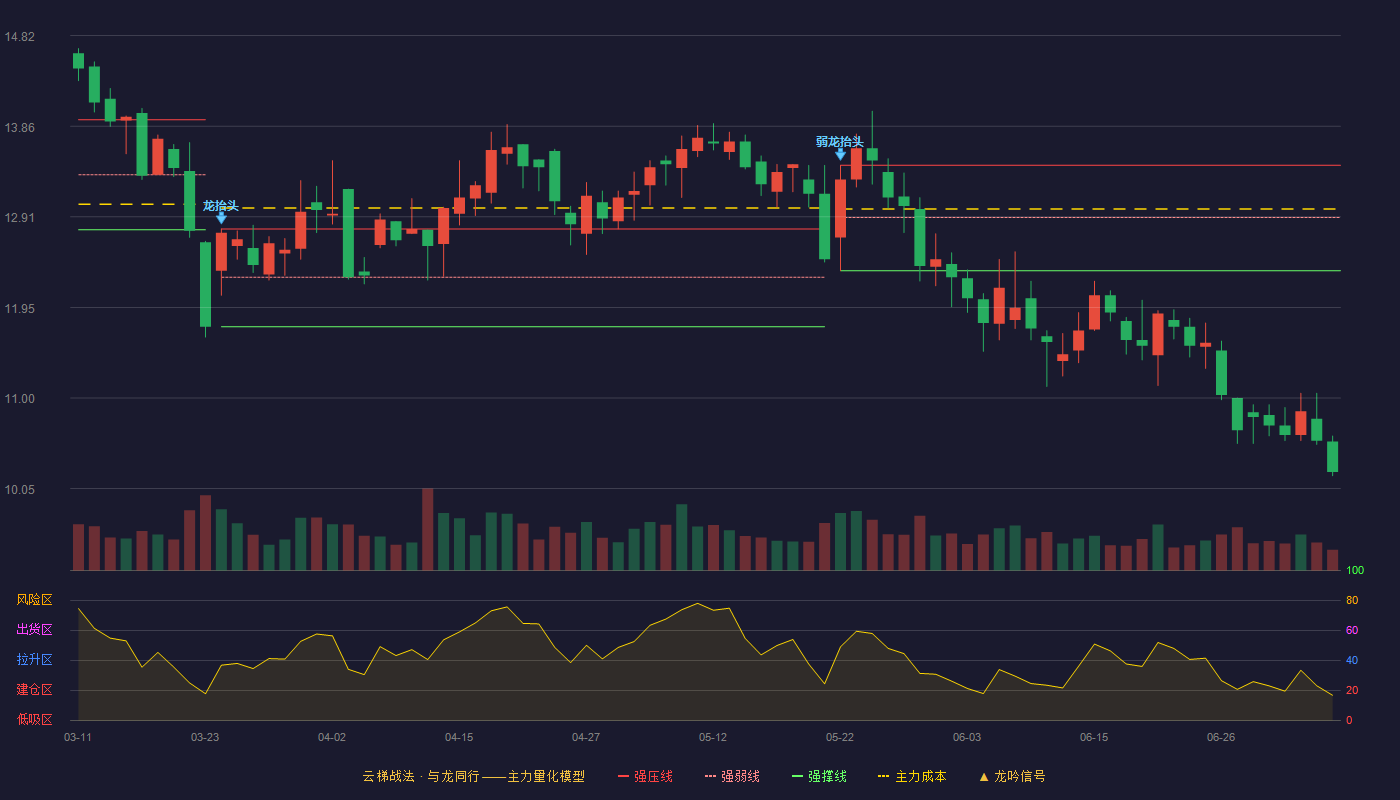Viewport: 1400px width, 800px height.
Task: Click the 03-11 date label
Action: tap(78, 737)
